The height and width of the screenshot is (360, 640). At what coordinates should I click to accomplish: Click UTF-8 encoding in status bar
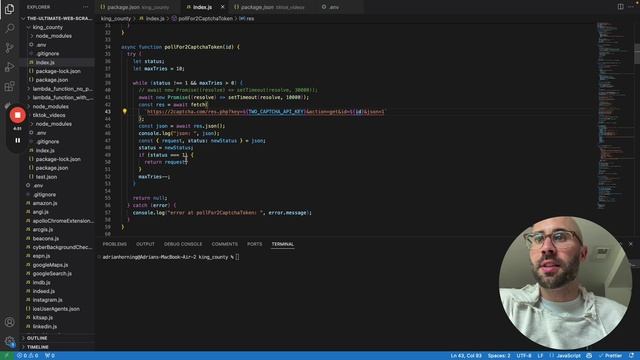pyautogui.click(x=524, y=356)
